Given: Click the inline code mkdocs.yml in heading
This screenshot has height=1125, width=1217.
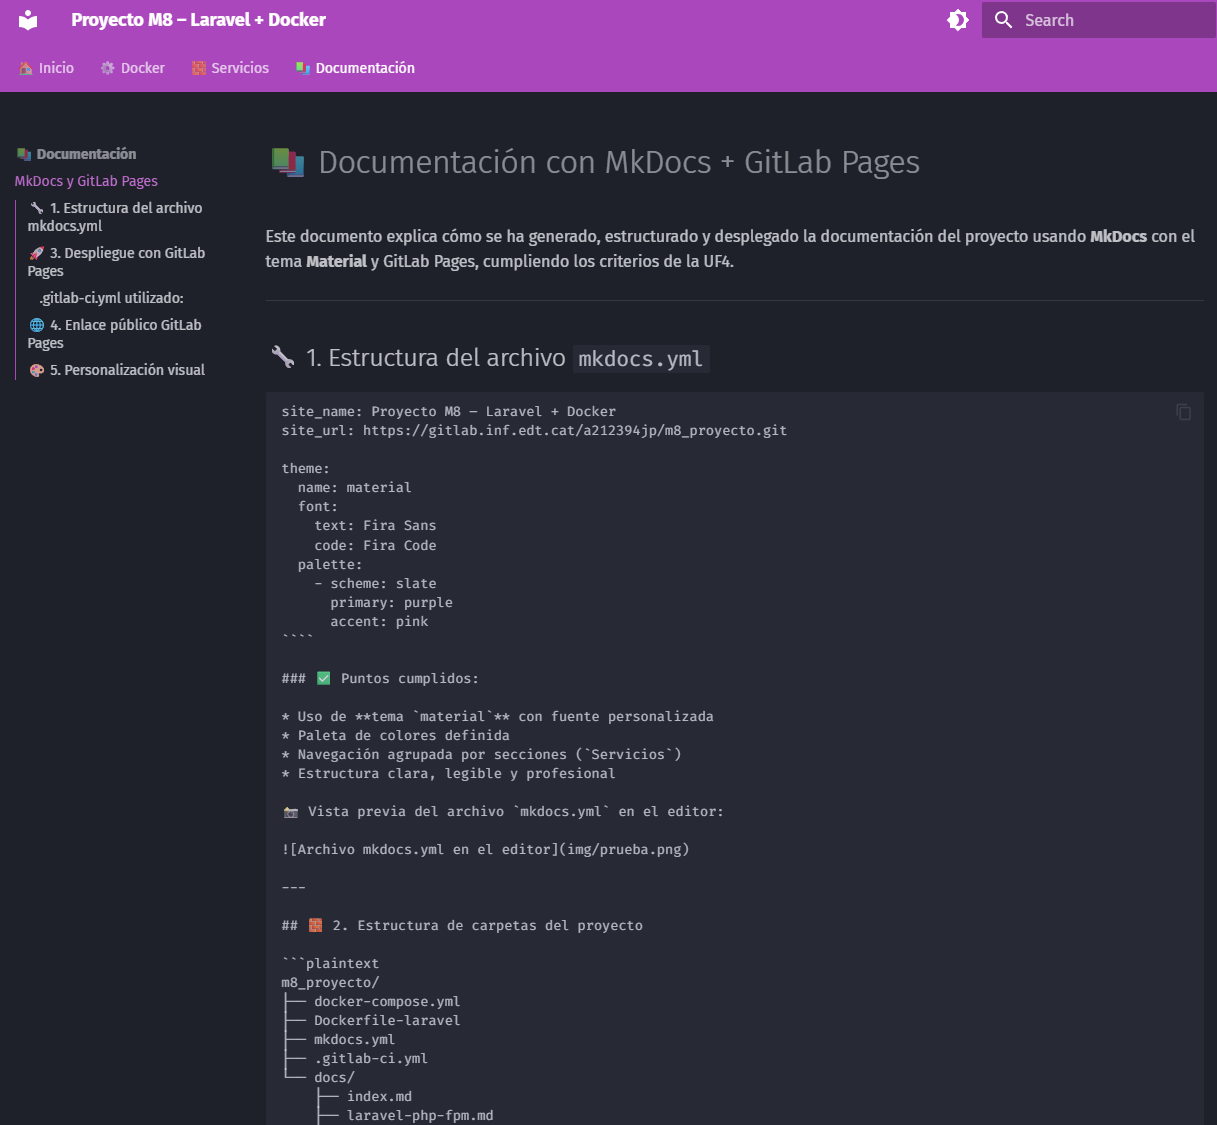Looking at the screenshot, I should pyautogui.click(x=641, y=358).
